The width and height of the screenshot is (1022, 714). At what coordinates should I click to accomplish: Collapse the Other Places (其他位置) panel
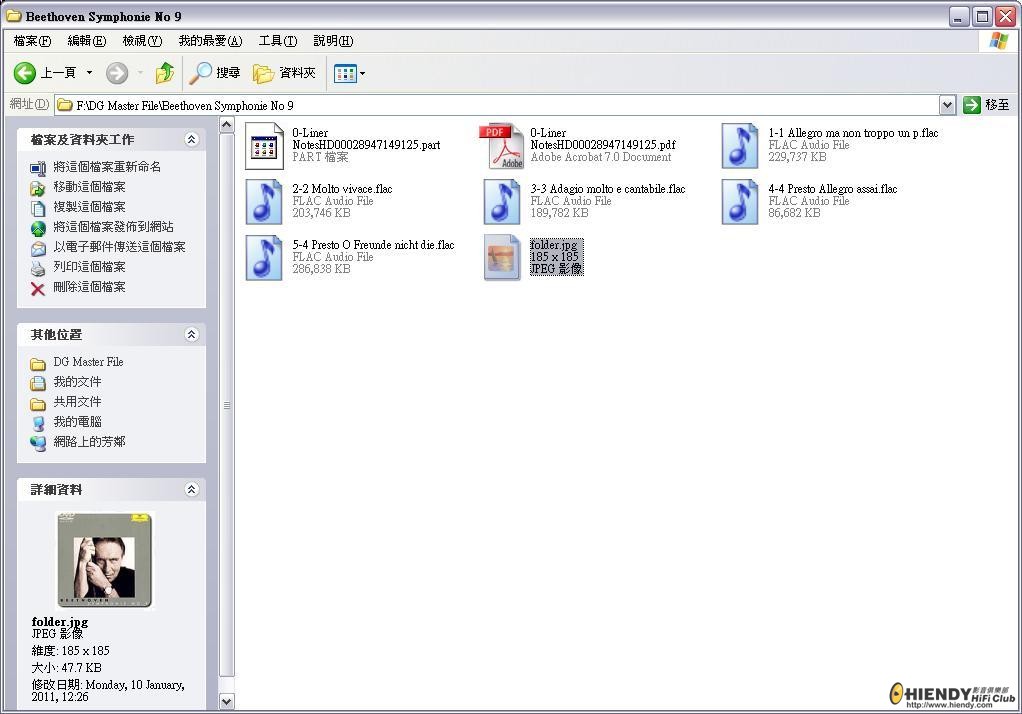(x=191, y=335)
